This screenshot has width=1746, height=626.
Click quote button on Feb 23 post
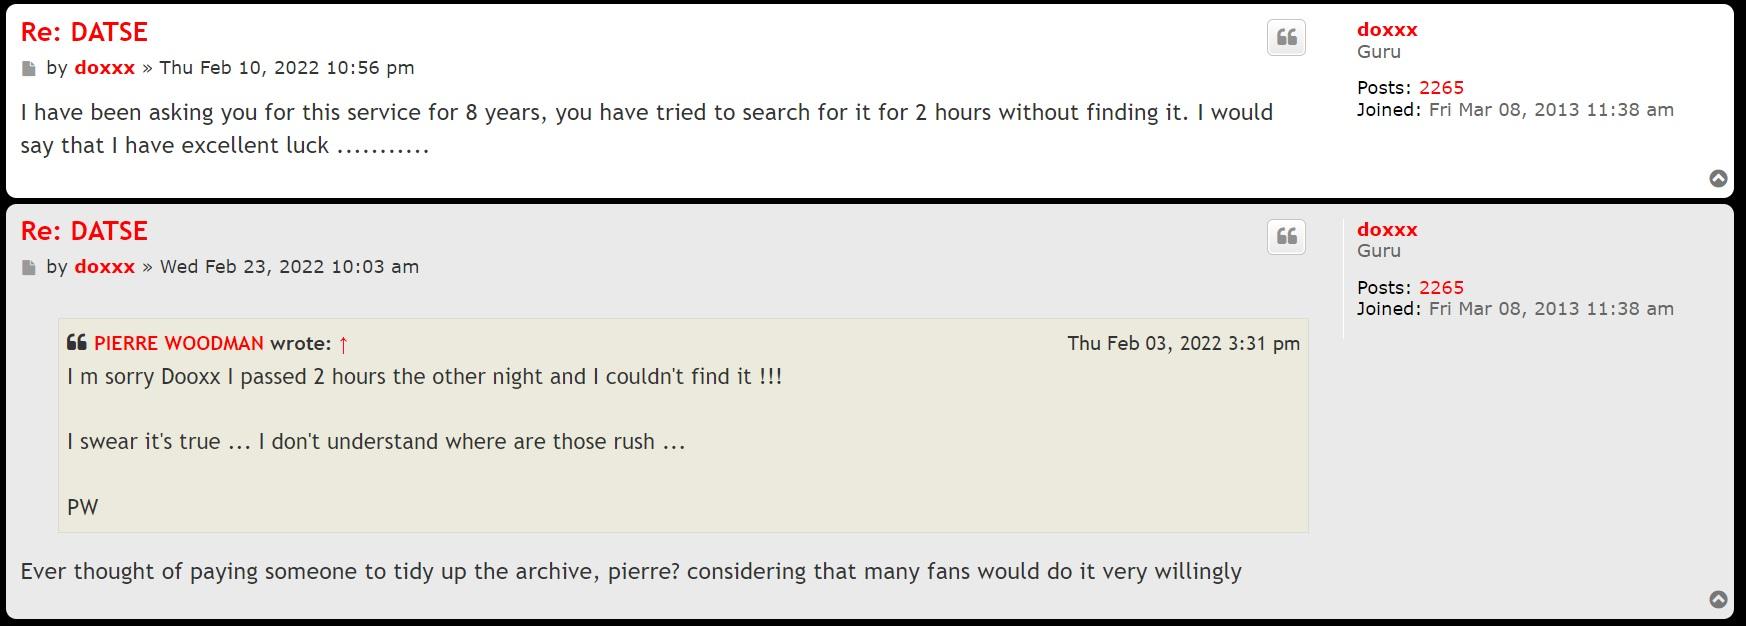click(1286, 237)
